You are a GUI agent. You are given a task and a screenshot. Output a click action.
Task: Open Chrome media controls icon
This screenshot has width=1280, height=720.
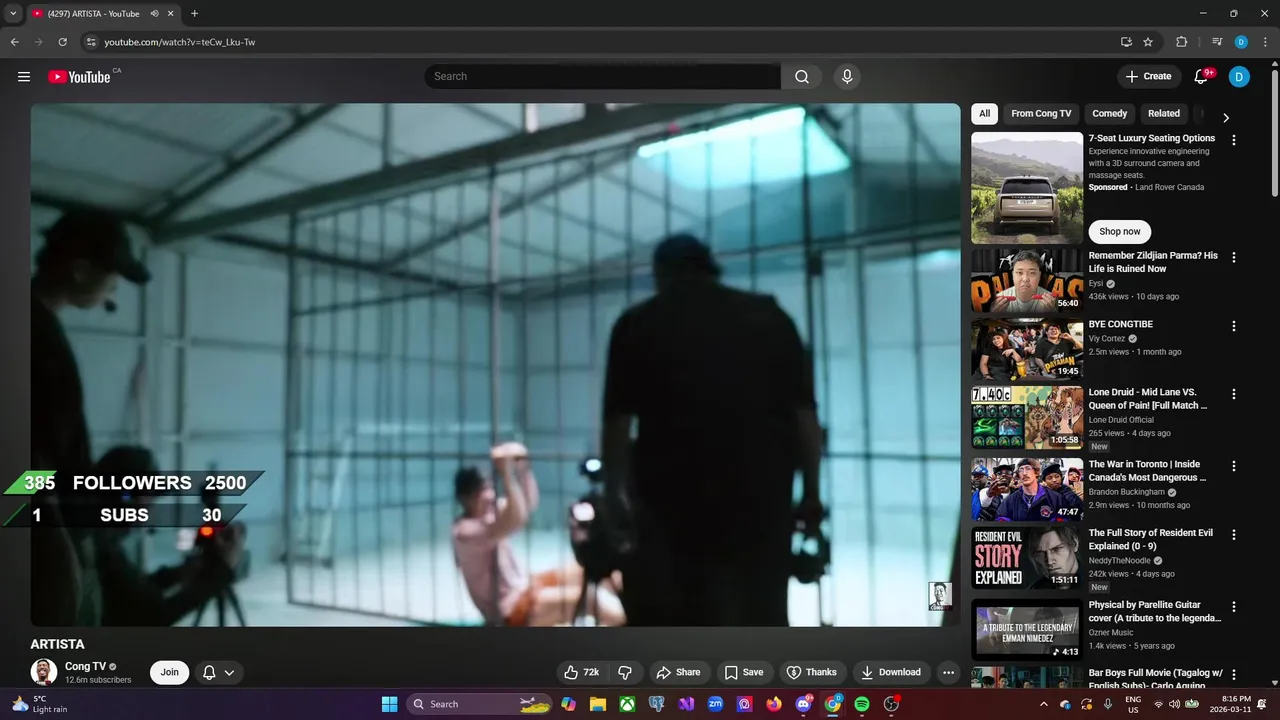click(x=1217, y=42)
